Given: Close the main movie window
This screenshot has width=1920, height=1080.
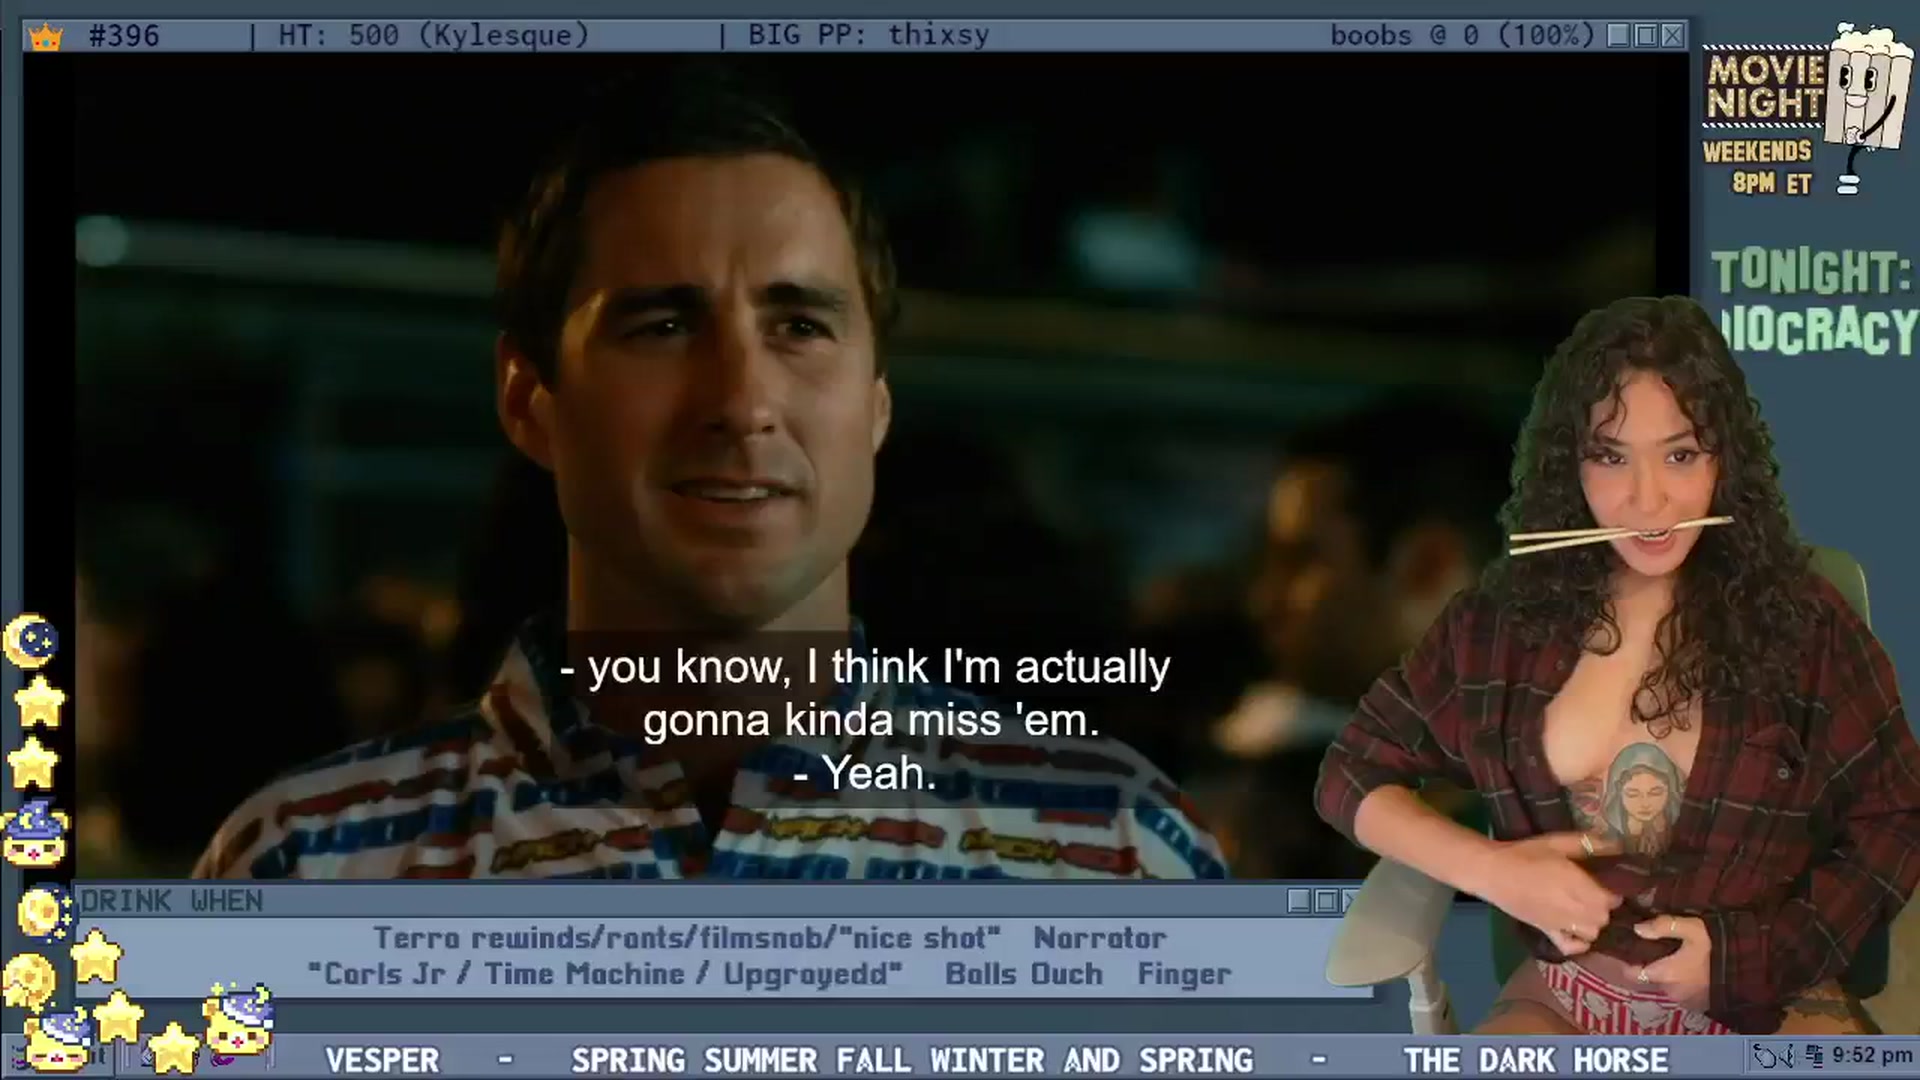Looking at the screenshot, I should (x=1672, y=36).
